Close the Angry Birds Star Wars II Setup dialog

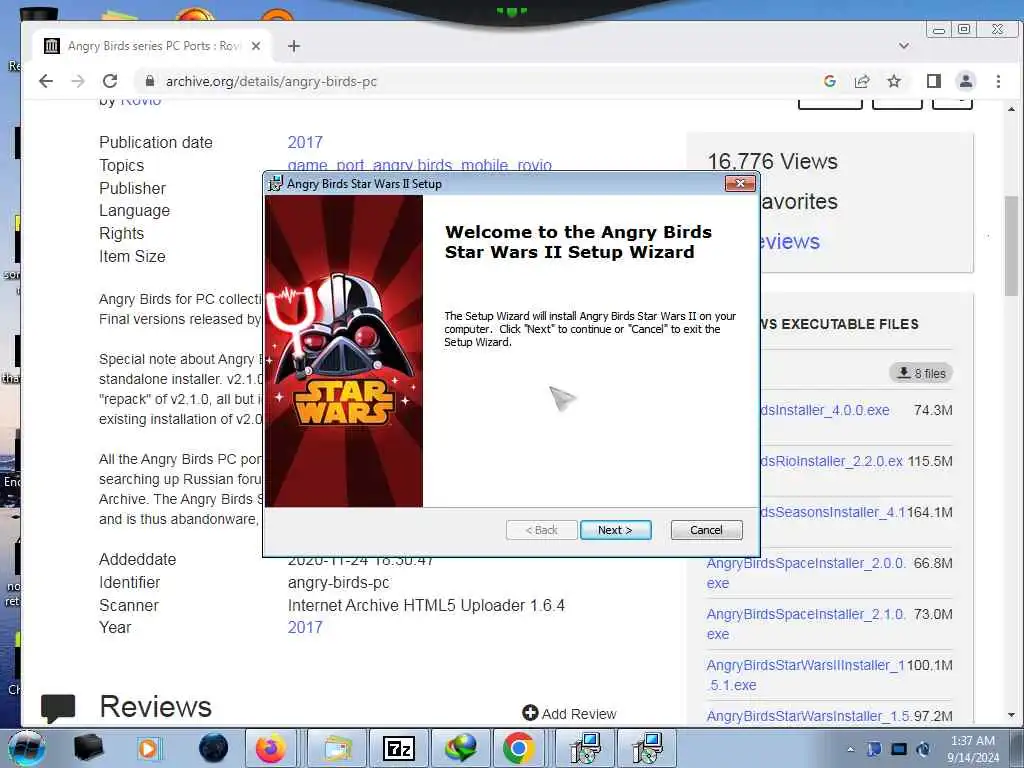point(740,184)
